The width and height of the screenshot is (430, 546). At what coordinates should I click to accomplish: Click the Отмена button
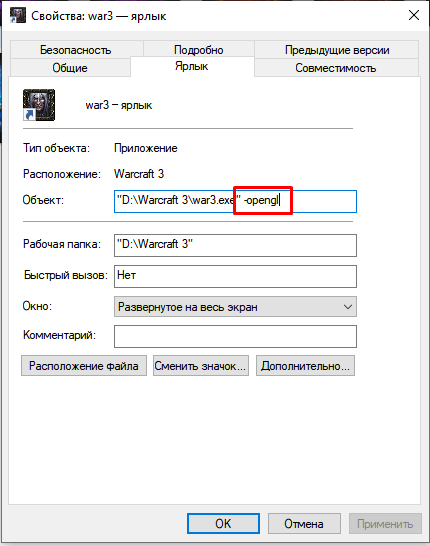coord(304,523)
